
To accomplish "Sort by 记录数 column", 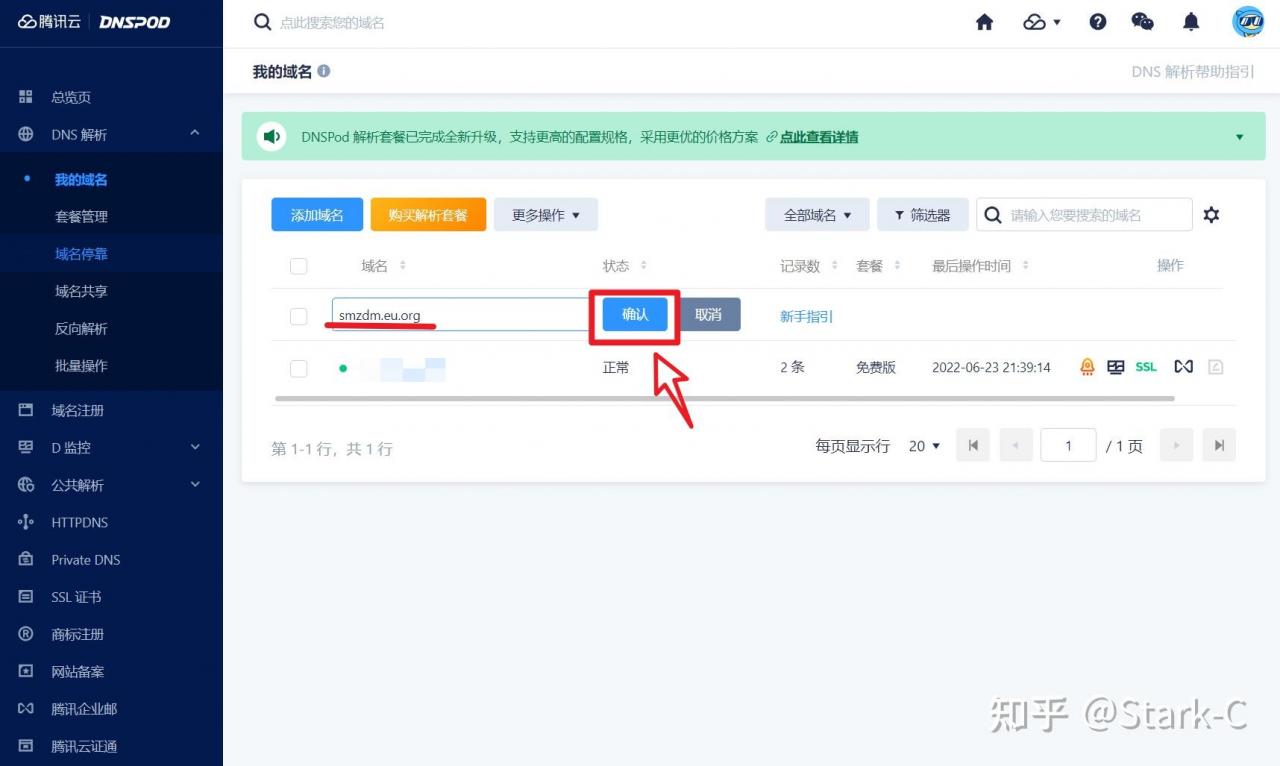I will 834,266.
